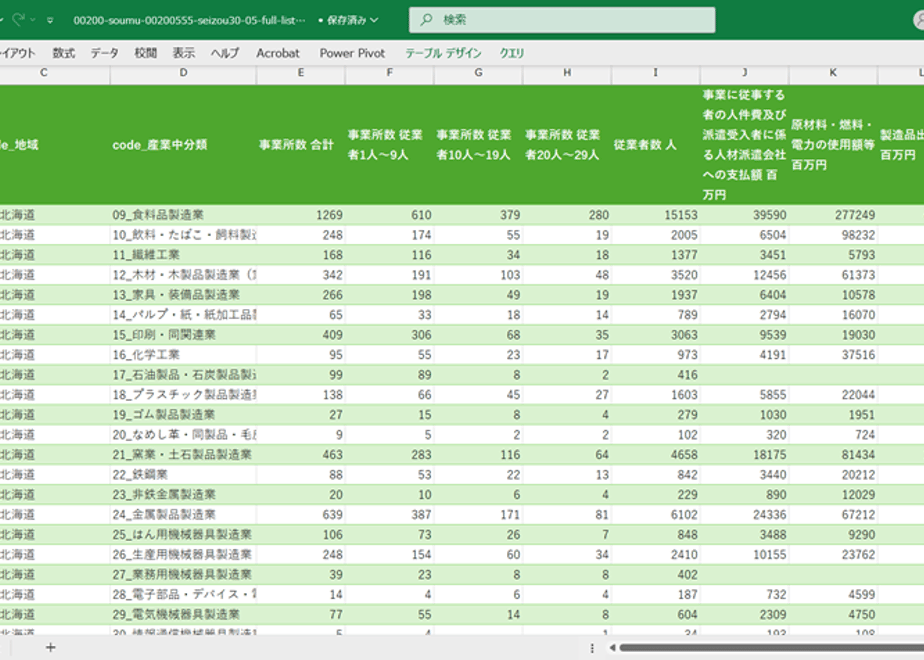Screen dimensions: 924x660
Task: Select the cell containing 15153
Action: pos(655,215)
